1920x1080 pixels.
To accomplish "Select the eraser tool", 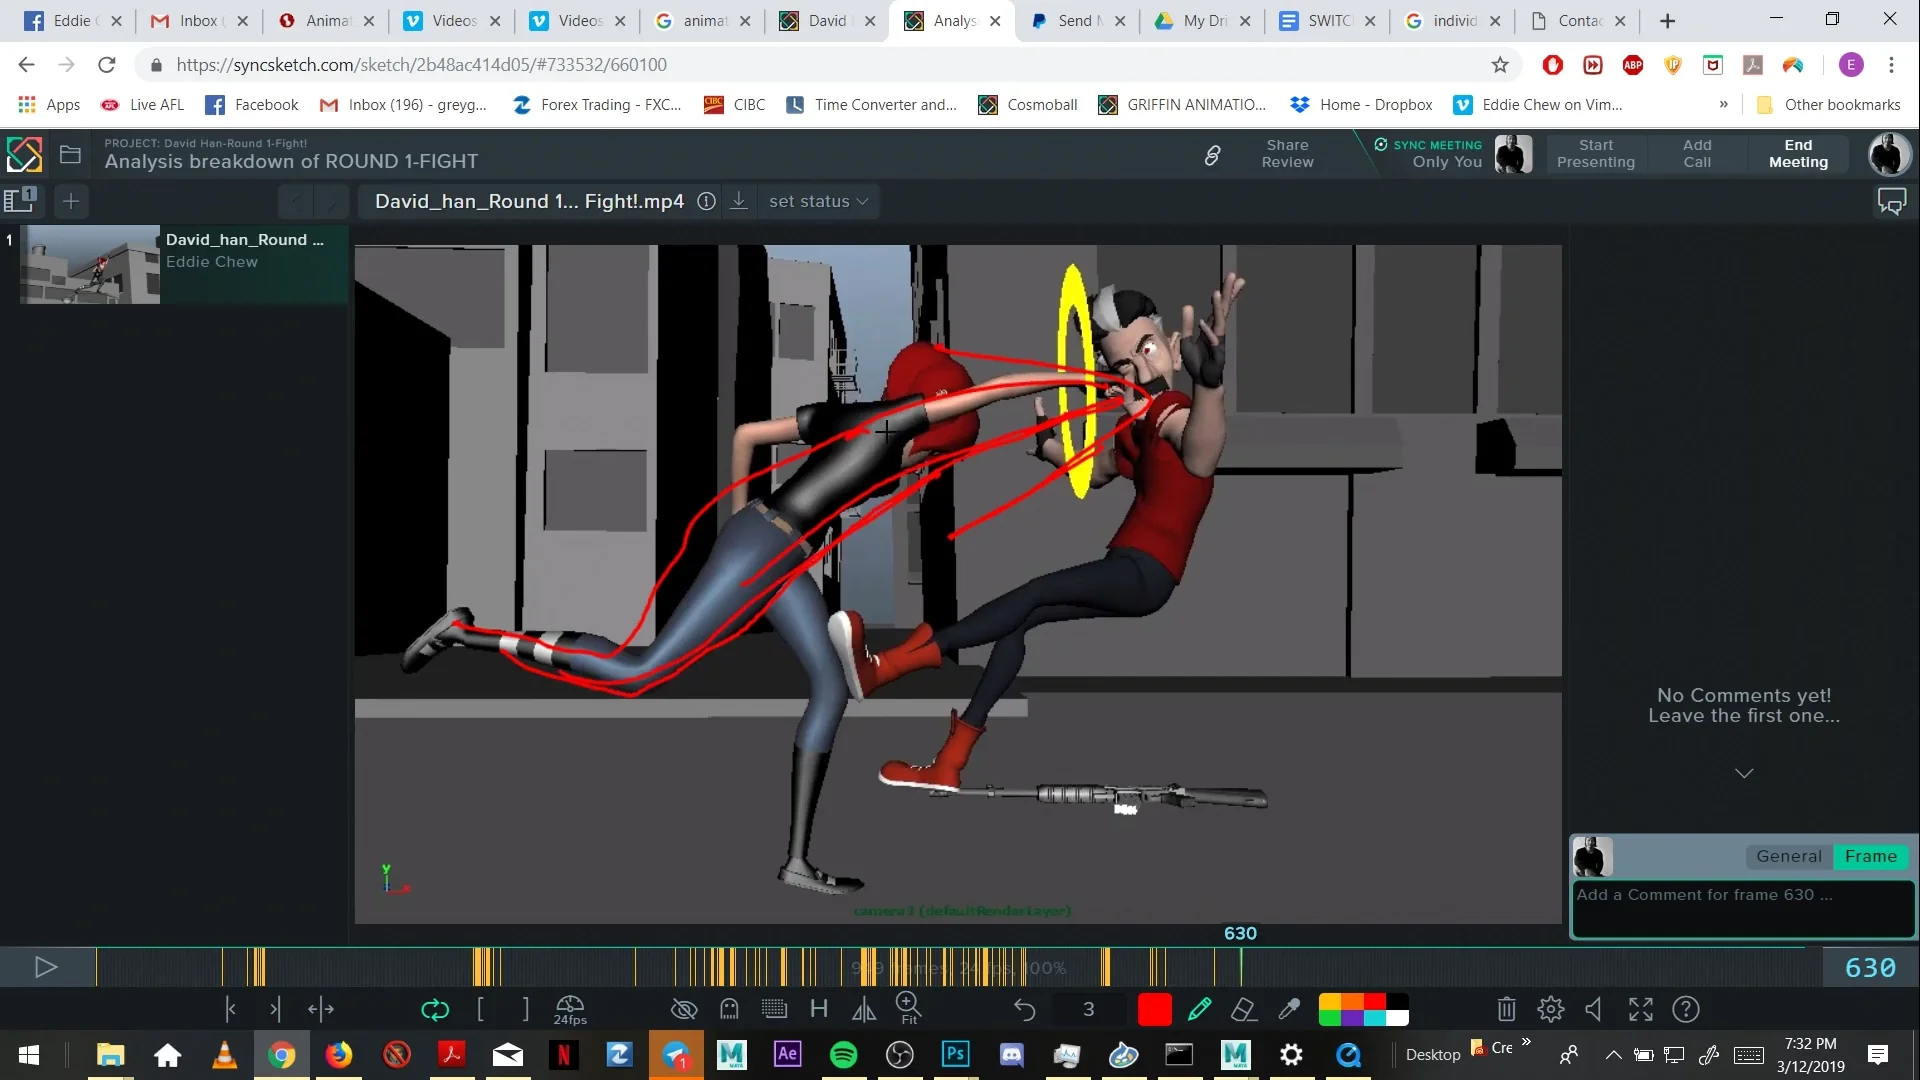I will tap(1244, 1009).
